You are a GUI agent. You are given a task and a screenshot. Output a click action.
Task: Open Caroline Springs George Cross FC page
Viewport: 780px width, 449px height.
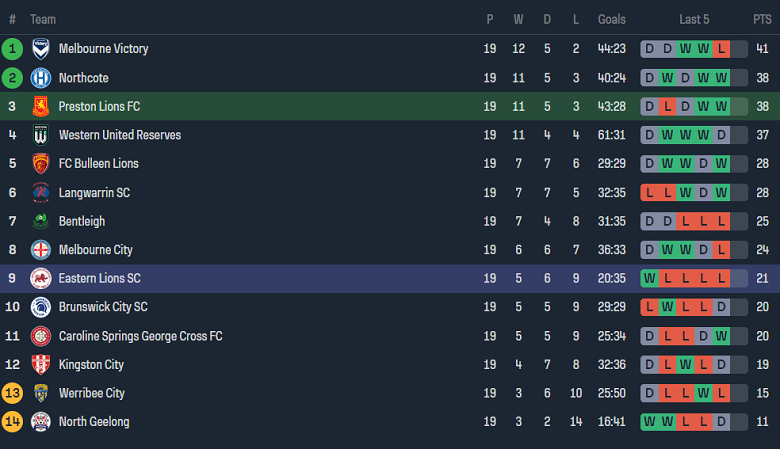[x=140, y=336]
